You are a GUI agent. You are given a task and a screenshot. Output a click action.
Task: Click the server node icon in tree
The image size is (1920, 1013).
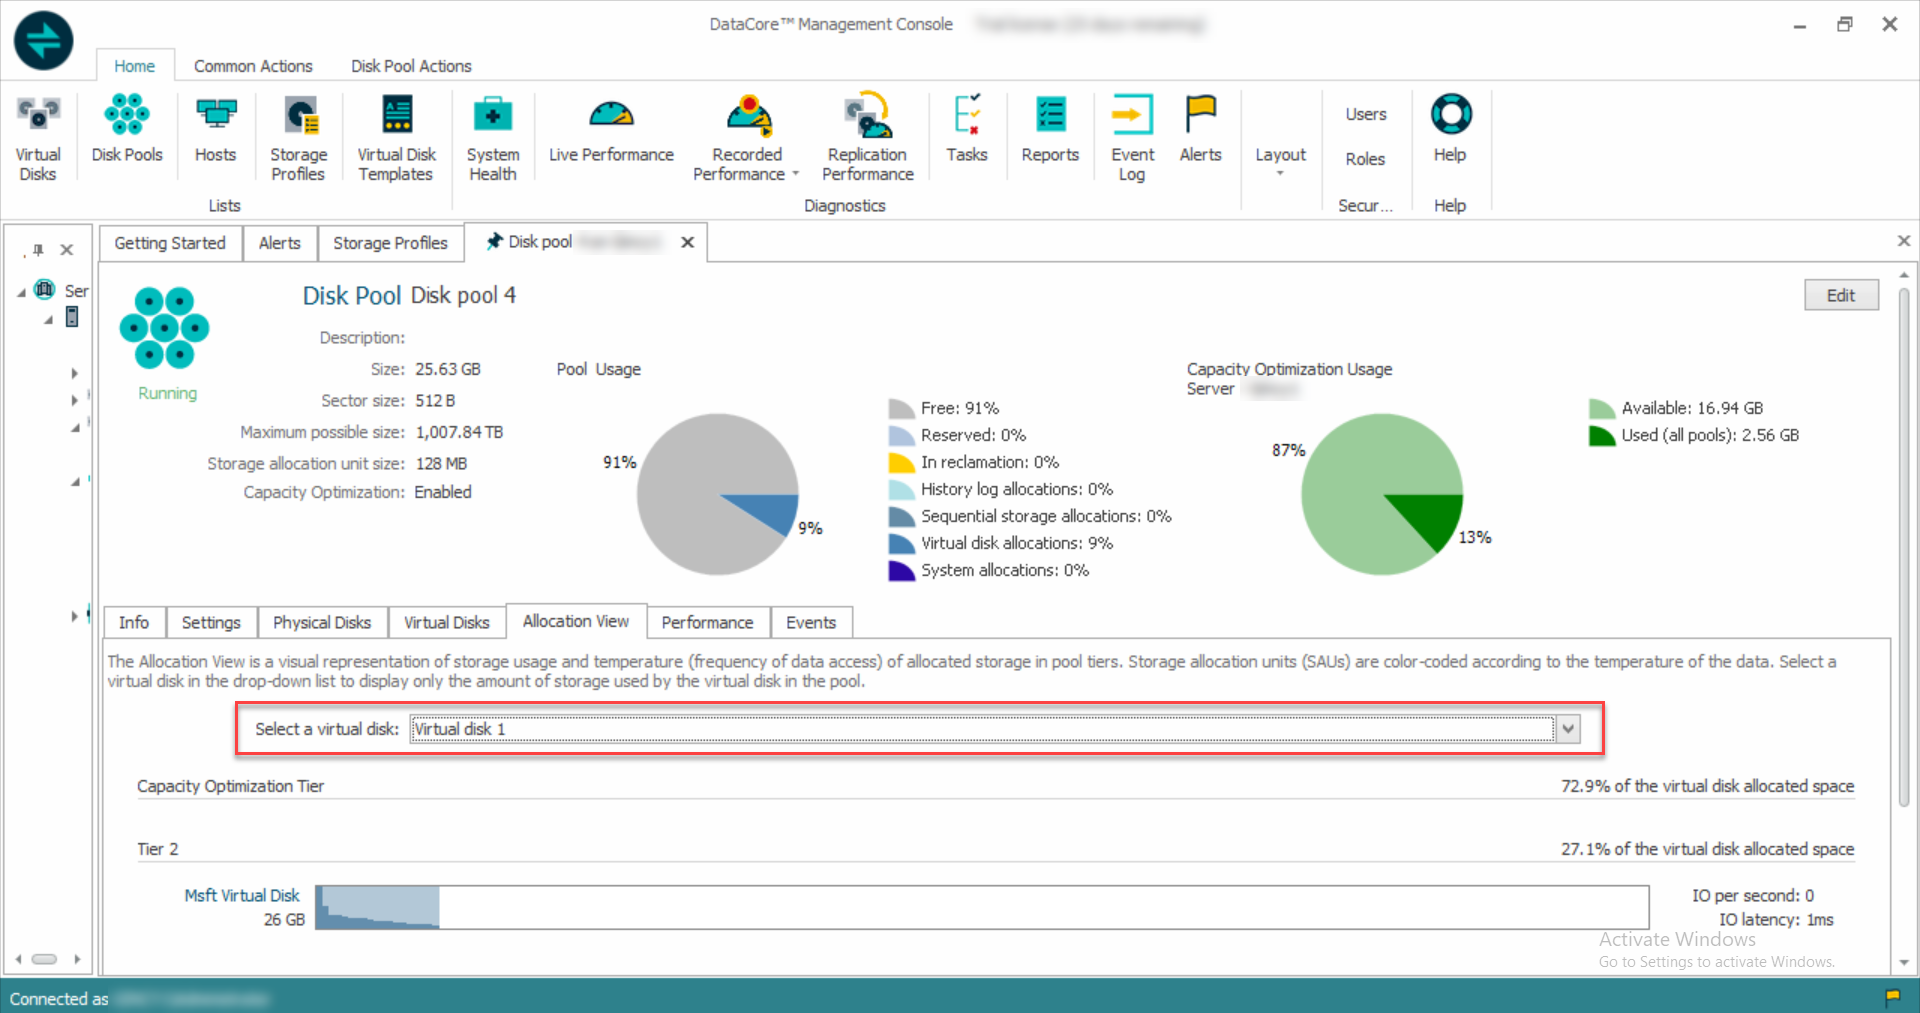pos(72,317)
